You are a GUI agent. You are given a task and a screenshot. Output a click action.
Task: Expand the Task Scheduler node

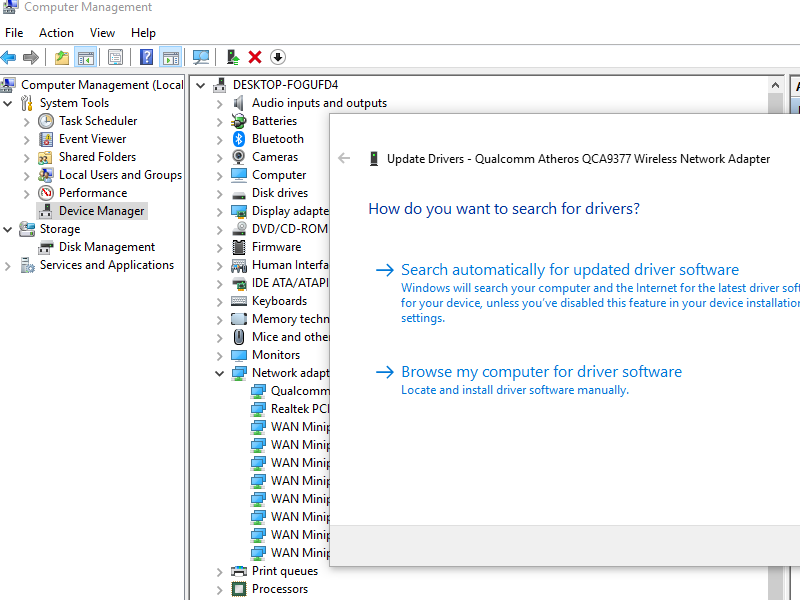[x=27, y=122]
